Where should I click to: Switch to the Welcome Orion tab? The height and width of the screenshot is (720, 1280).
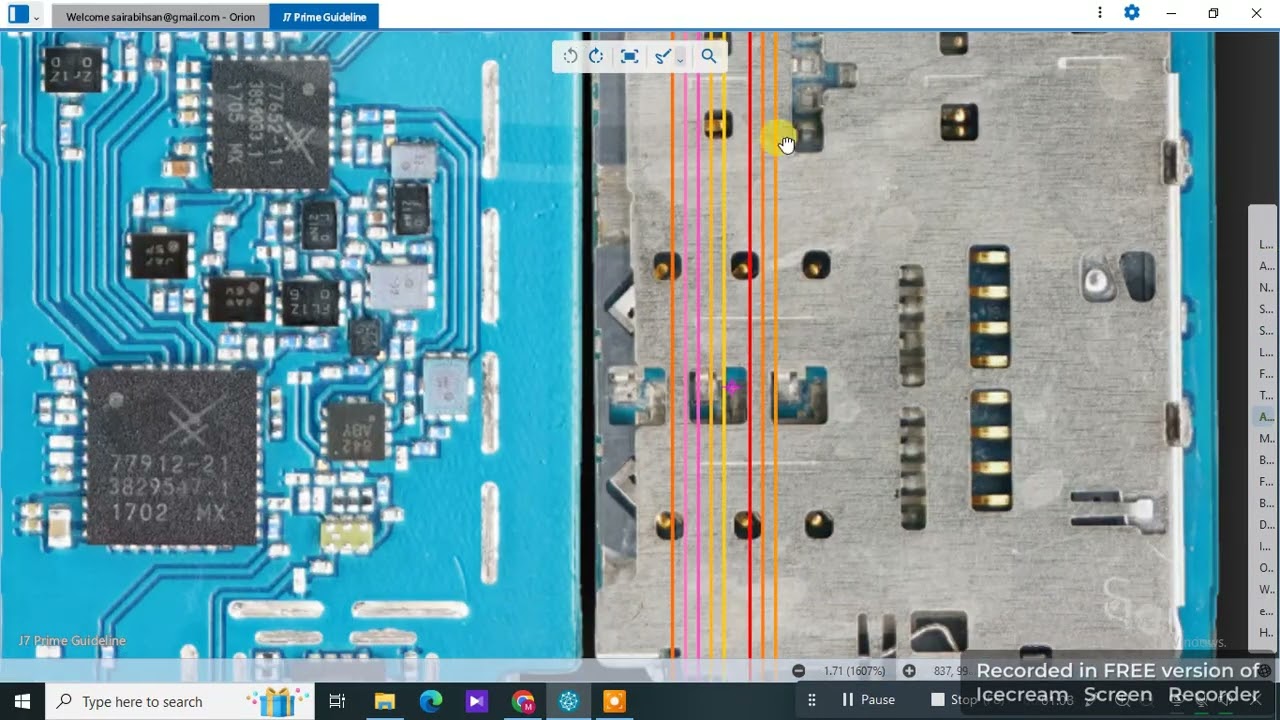(160, 17)
